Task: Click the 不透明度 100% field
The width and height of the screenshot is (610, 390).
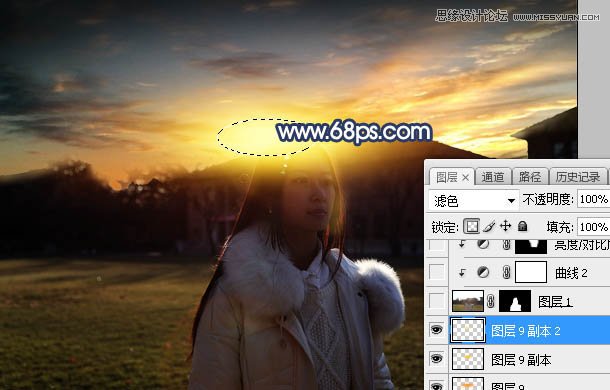Action: [x=593, y=199]
